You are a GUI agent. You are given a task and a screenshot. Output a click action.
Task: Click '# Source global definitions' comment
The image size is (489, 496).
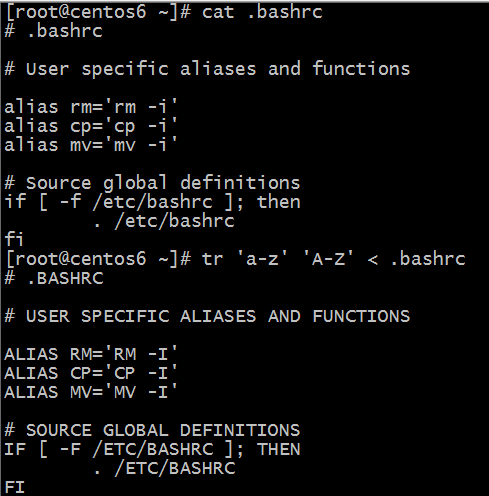152,183
